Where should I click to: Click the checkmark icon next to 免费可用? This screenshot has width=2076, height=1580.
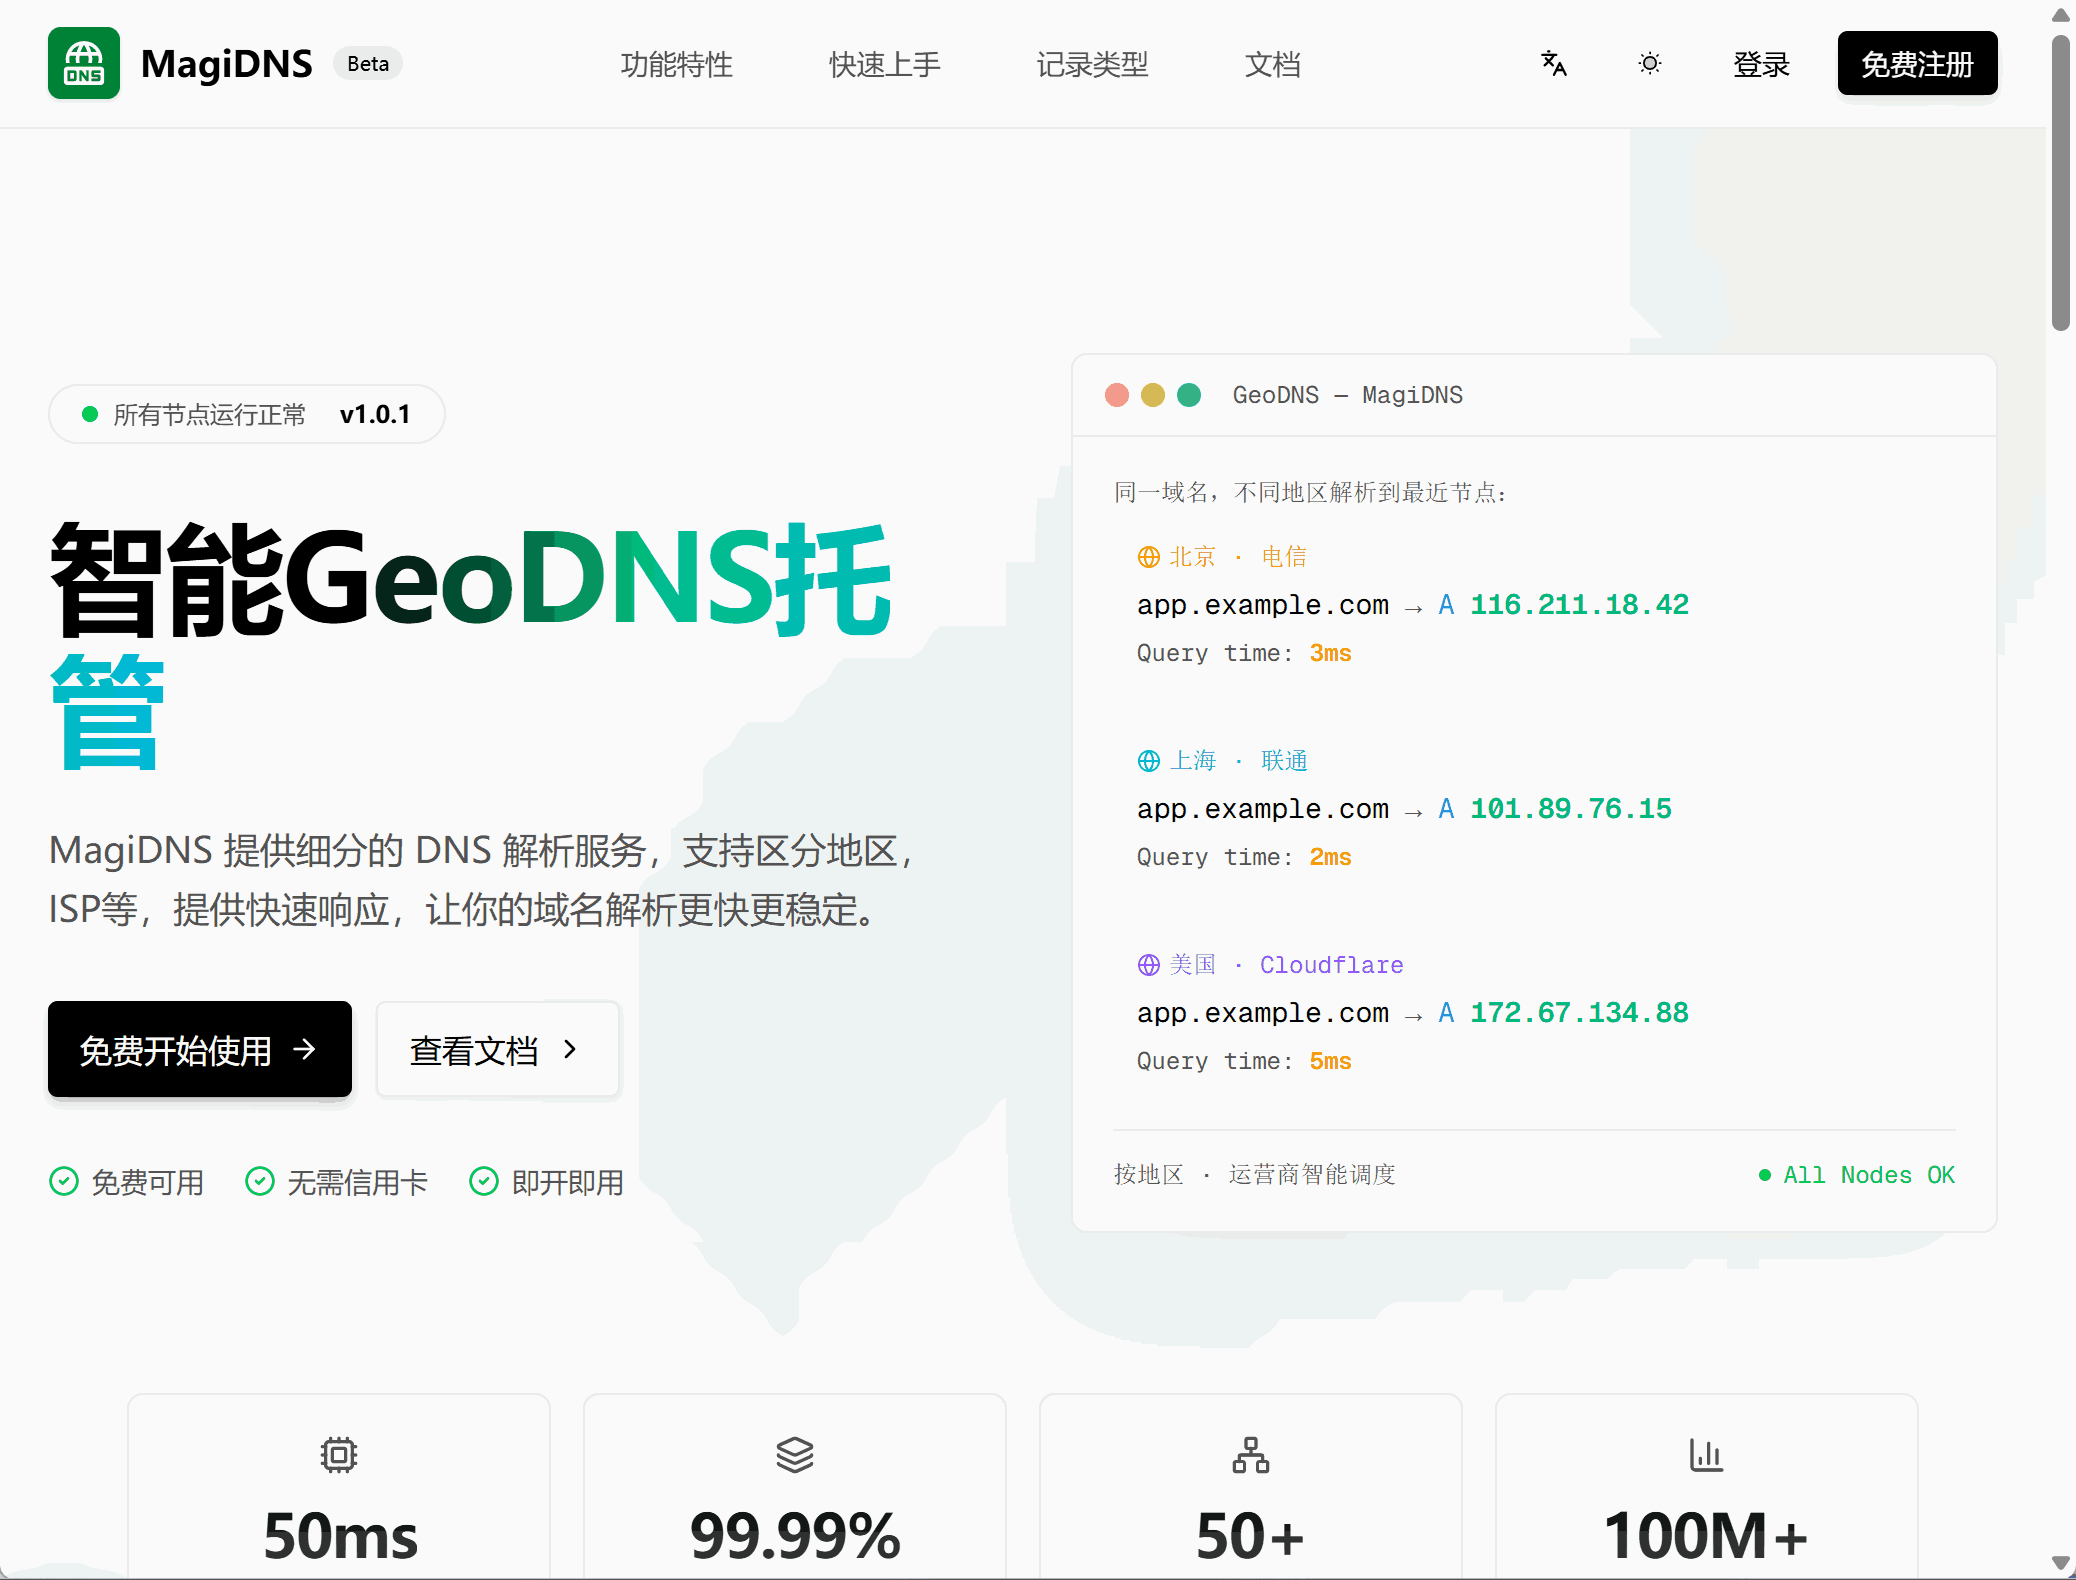64,1182
